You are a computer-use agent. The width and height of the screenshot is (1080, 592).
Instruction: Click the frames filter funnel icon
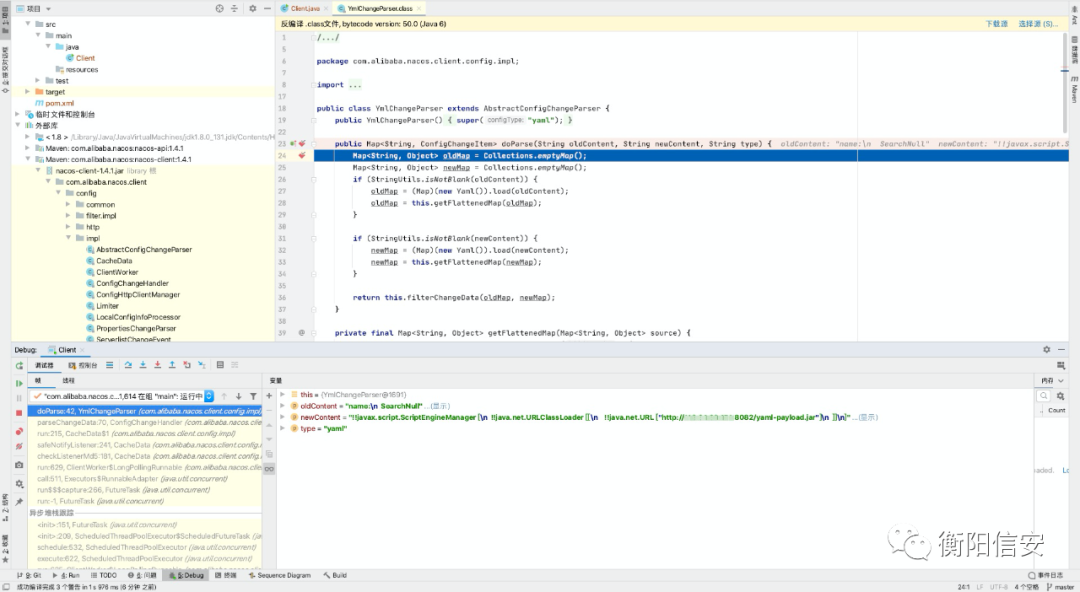point(253,396)
